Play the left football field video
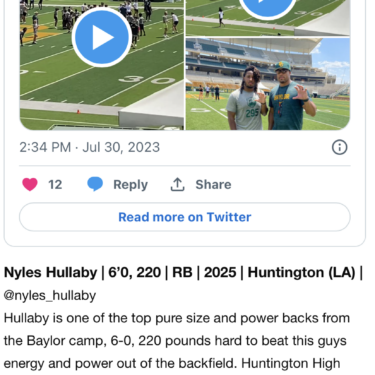The width and height of the screenshot is (375, 375). click(102, 37)
